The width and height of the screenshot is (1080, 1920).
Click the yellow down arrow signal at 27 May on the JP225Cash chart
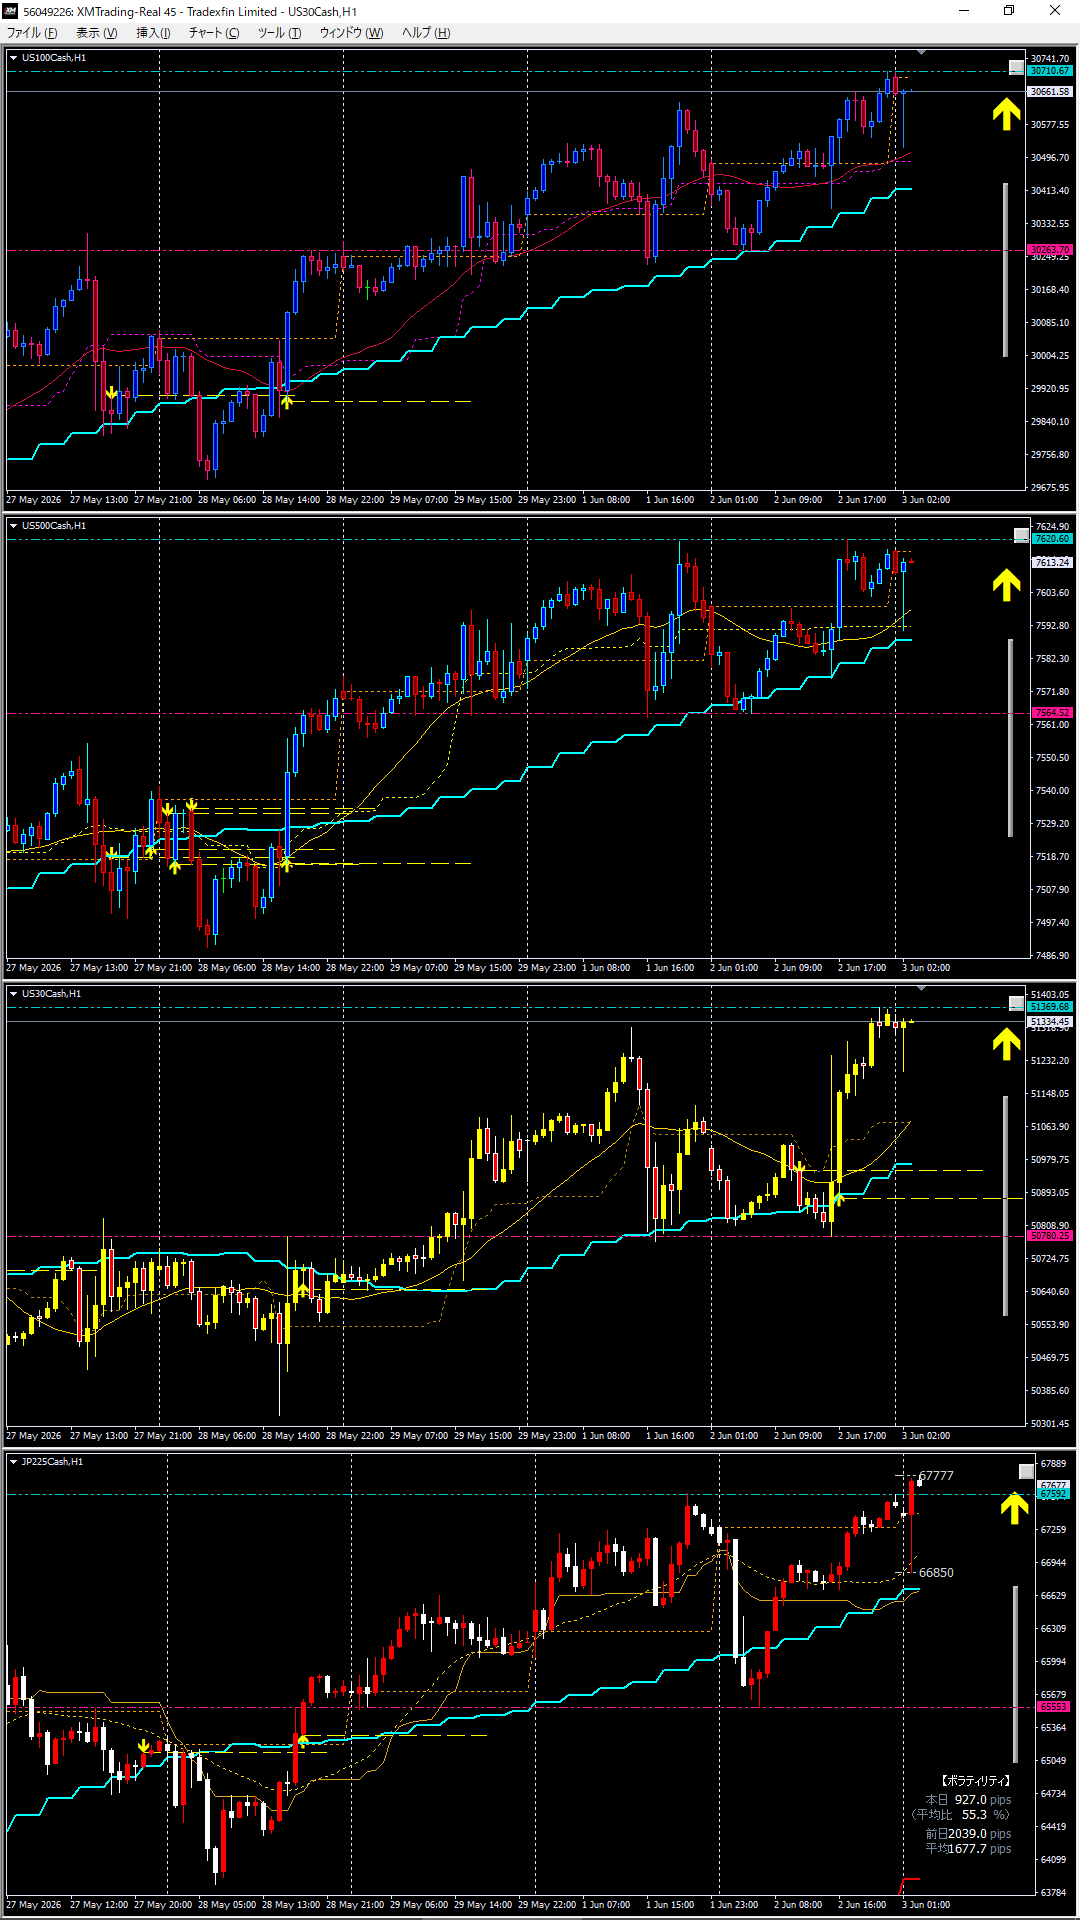[144, 1747]
